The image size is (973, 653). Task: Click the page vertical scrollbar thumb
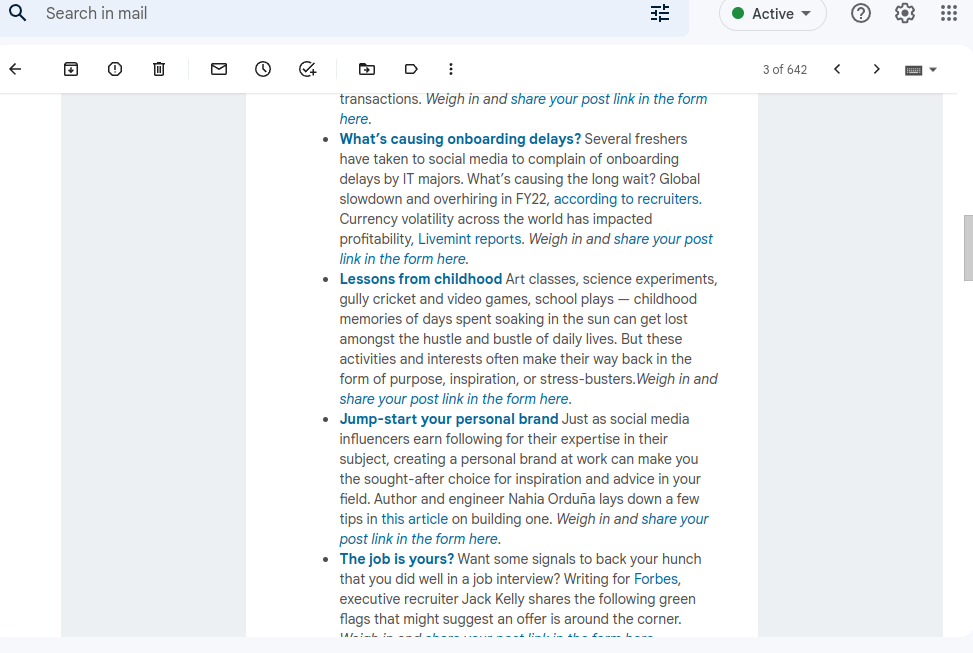click(x=968, y=248)
